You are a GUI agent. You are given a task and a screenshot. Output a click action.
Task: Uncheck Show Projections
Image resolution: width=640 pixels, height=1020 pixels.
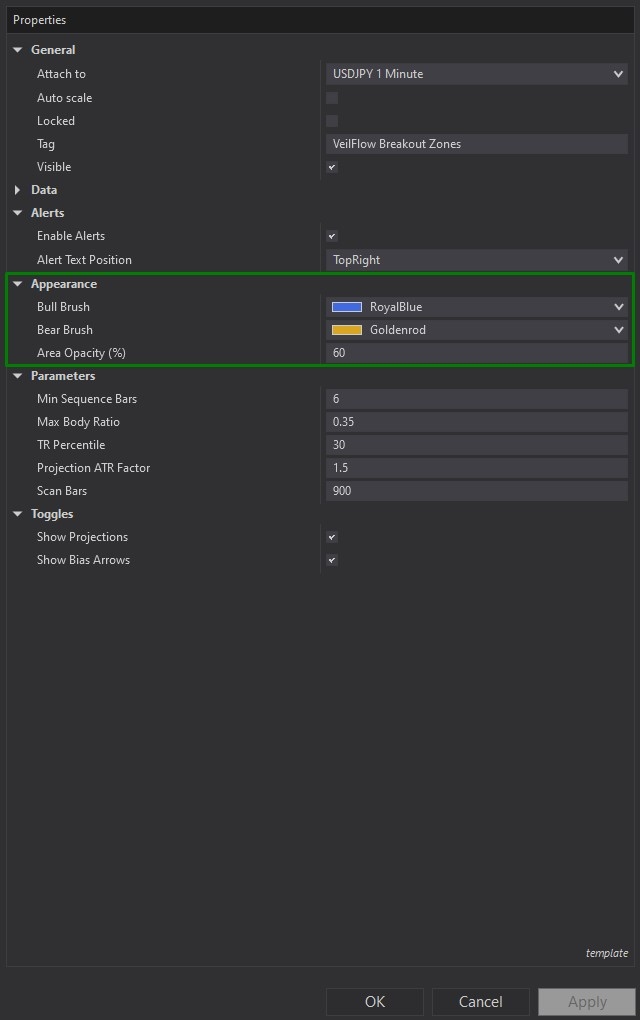(331, 537)
